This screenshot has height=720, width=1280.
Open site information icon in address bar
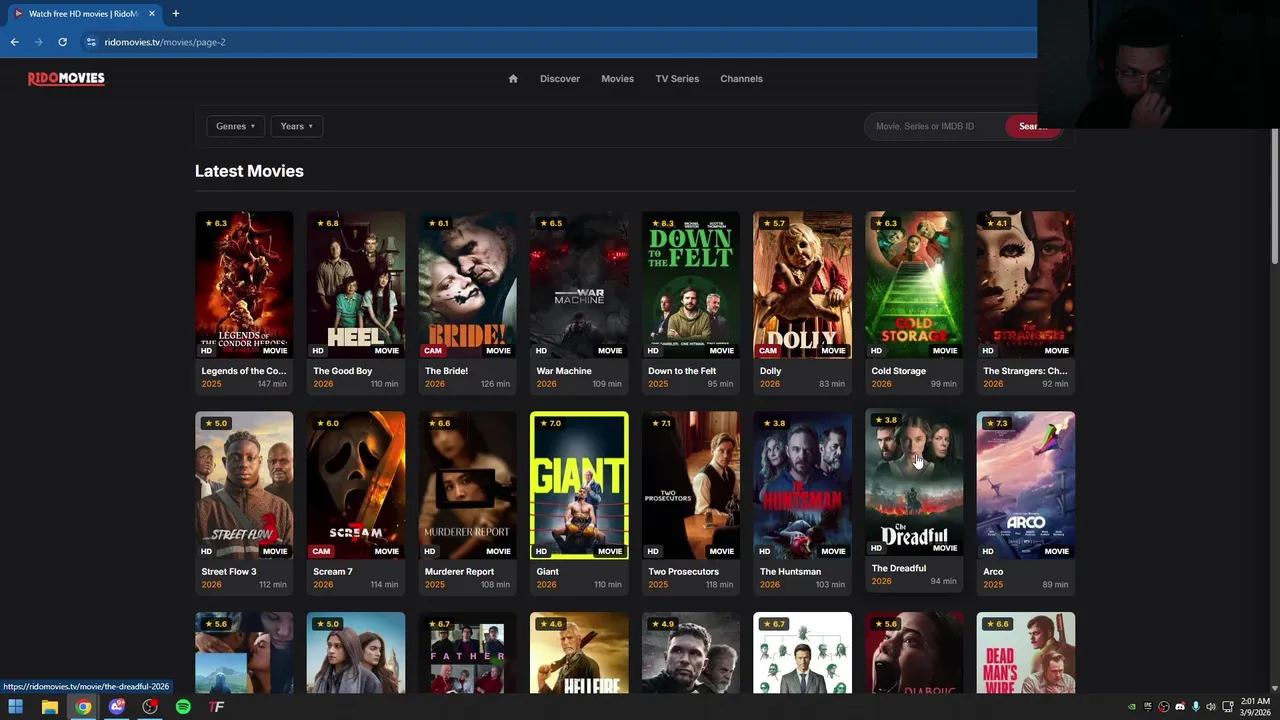(x=91, y=42)
